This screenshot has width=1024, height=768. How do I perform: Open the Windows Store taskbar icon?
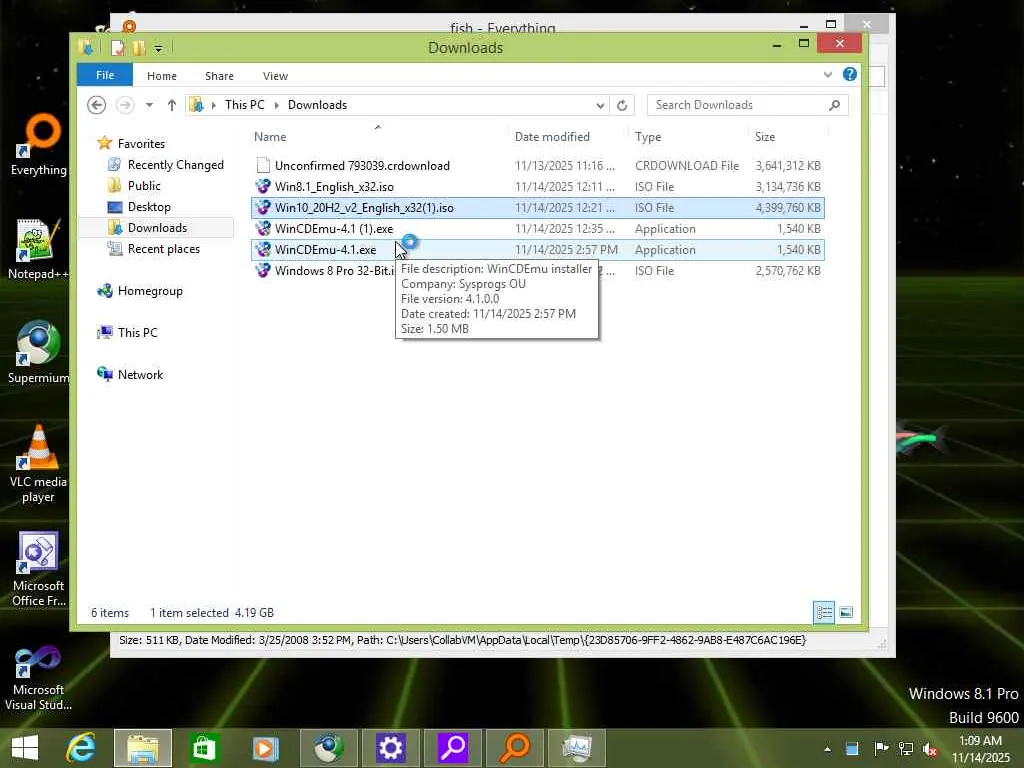(x=204, y=748)
